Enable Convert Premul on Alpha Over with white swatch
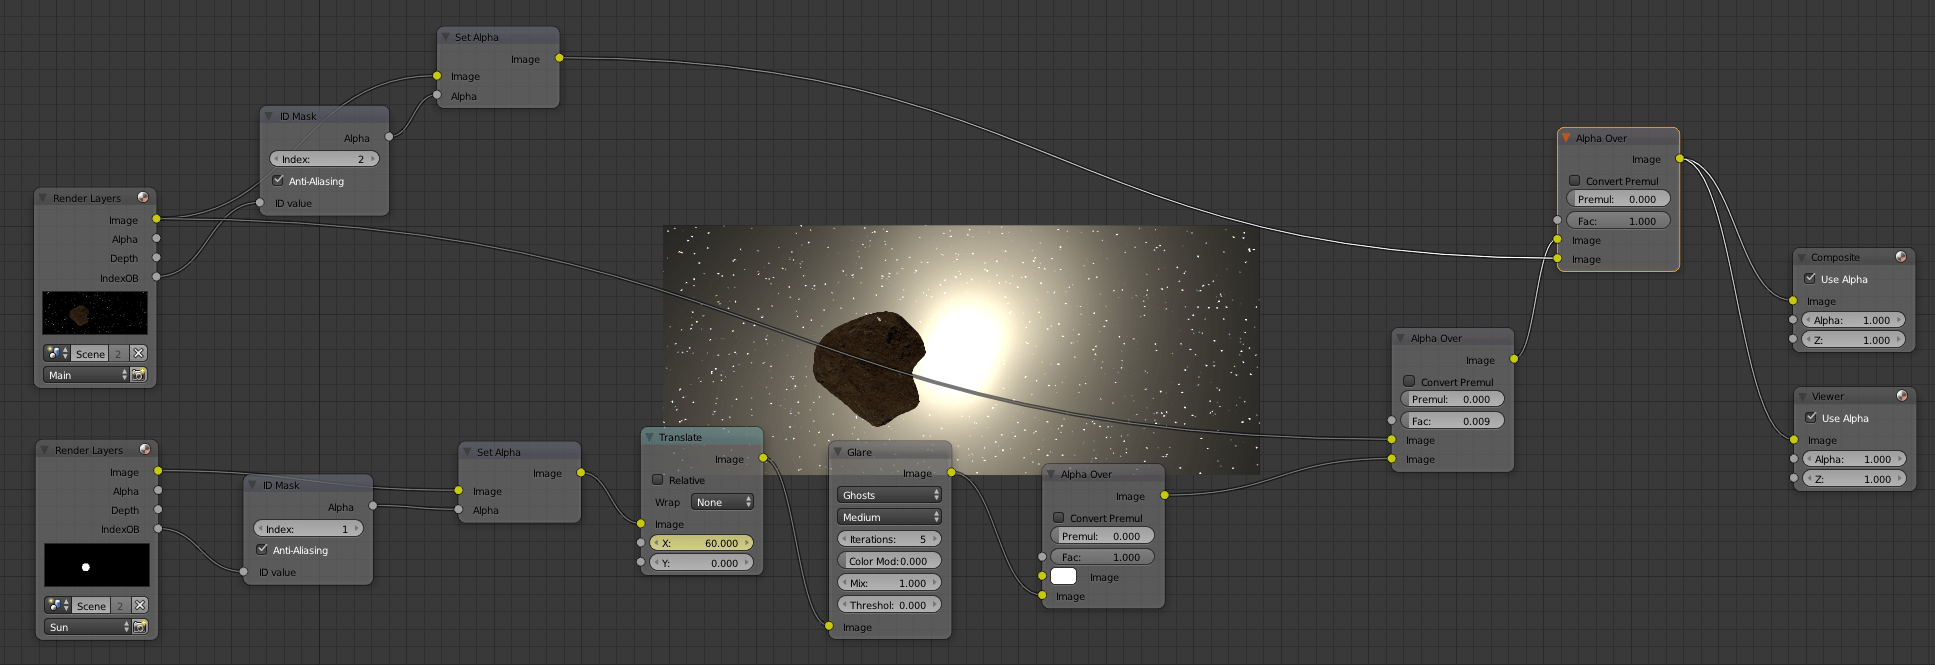The width and height of the screenshot is (1935, 665). (1058, 518)
